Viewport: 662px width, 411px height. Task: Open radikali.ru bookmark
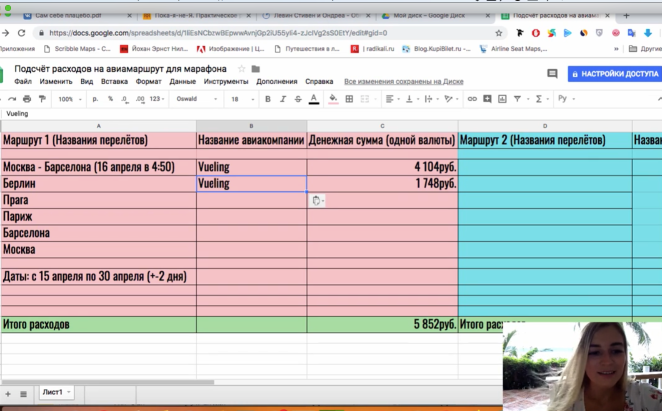(372, 49)
